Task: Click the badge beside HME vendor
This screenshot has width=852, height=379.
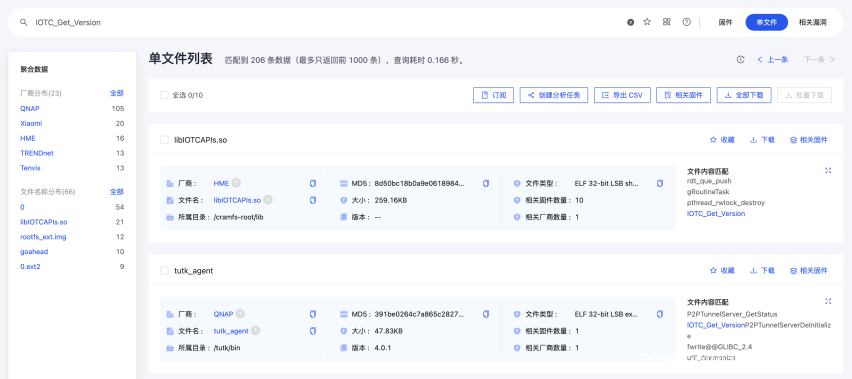Action: tap(236, 184)
